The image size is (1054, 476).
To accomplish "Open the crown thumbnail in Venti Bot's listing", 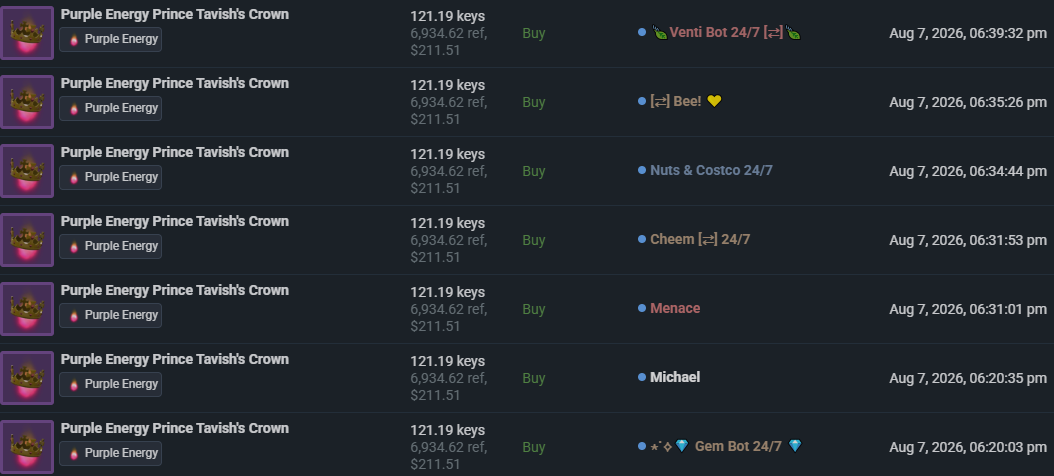I will 27,33.
